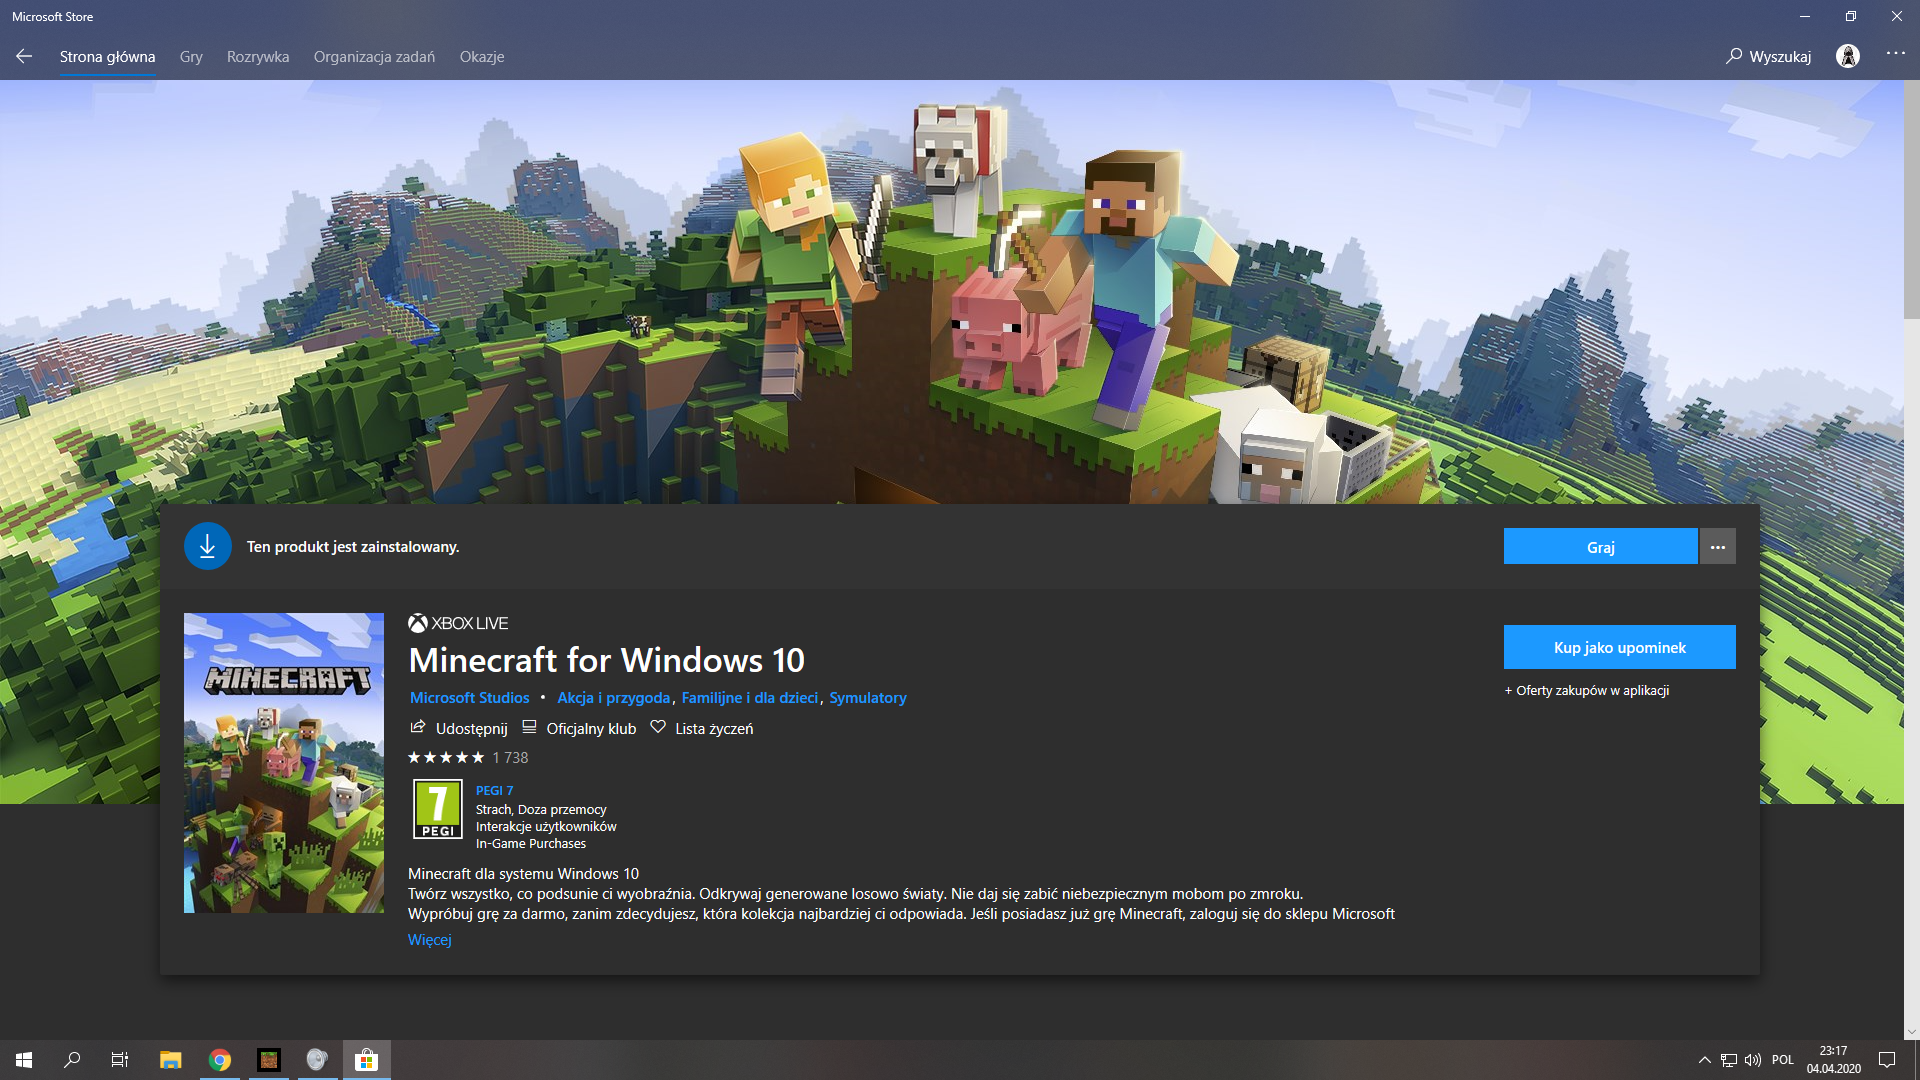Click the five-star rating display

click(x=445, y=758)
